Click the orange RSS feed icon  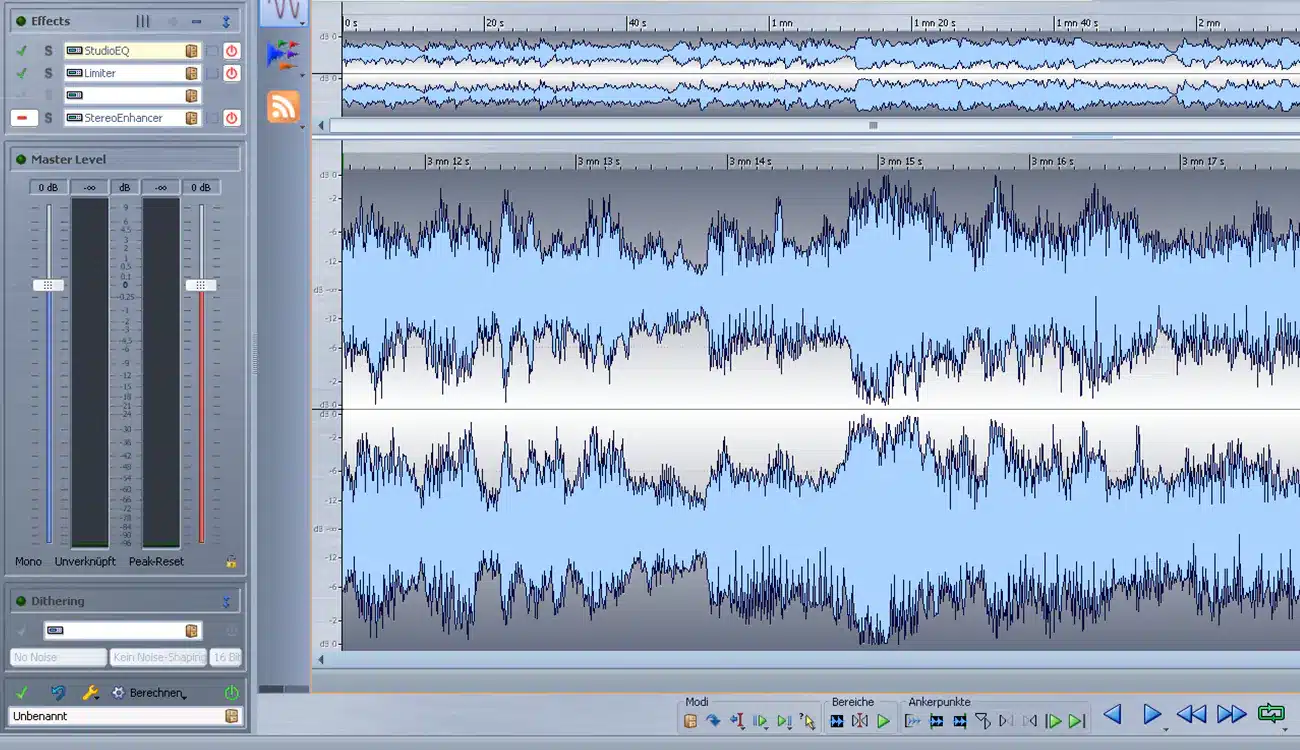(283, 106)
